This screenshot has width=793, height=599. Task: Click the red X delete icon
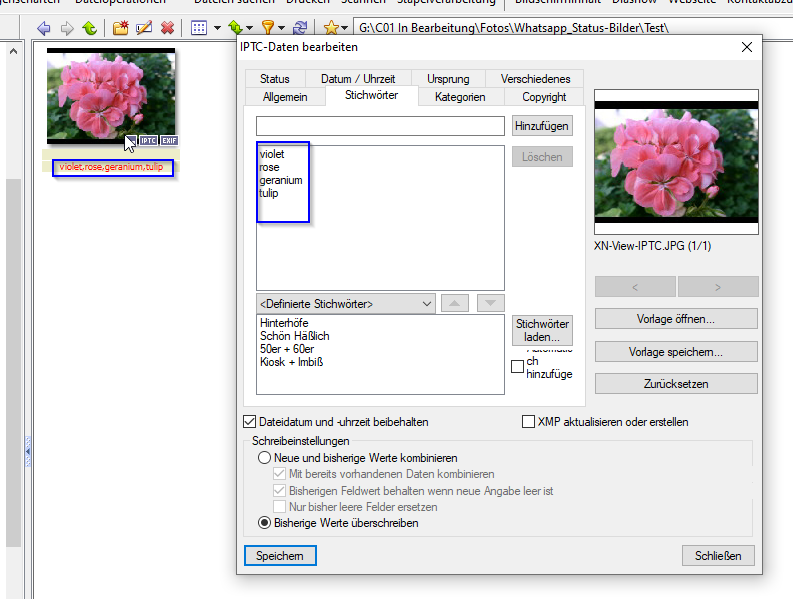(x=167, y=28)
